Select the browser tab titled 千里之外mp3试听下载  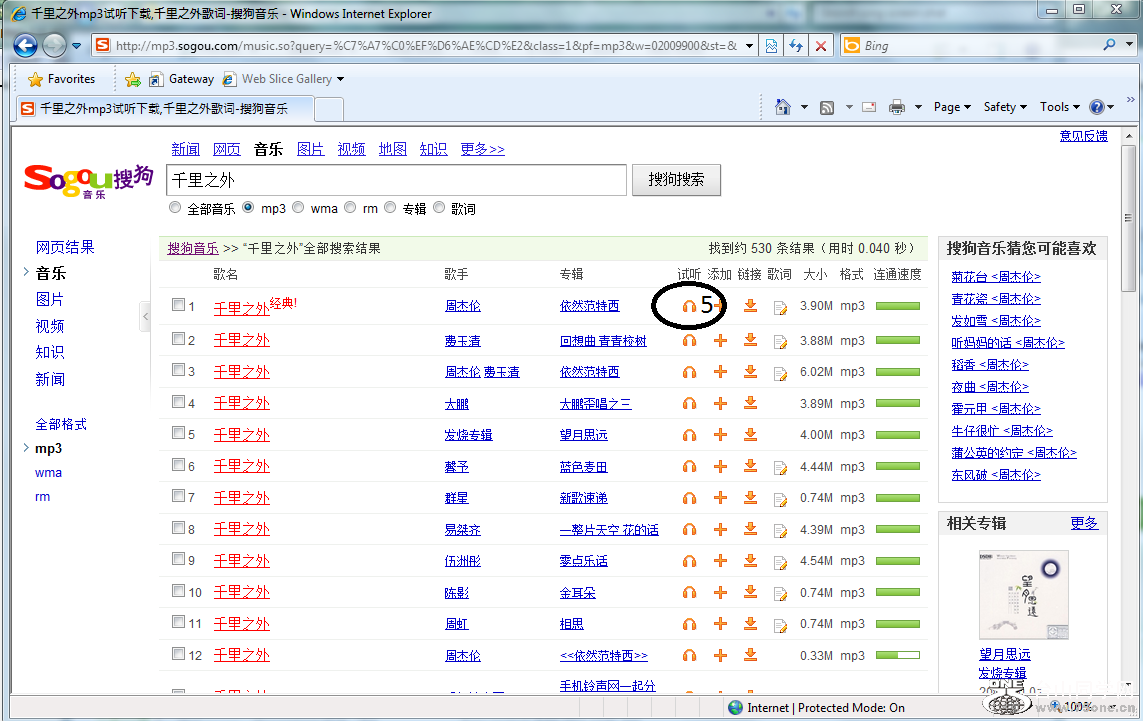[165, 109]
